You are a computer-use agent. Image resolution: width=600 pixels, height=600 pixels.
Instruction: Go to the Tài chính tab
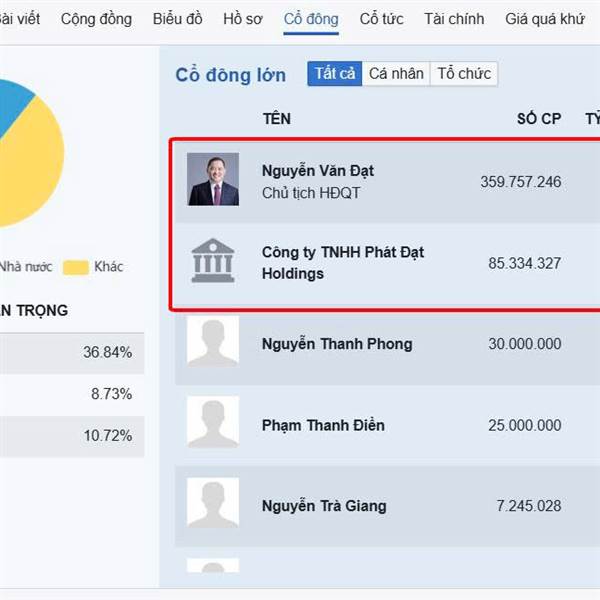click(x=454, y=19)
